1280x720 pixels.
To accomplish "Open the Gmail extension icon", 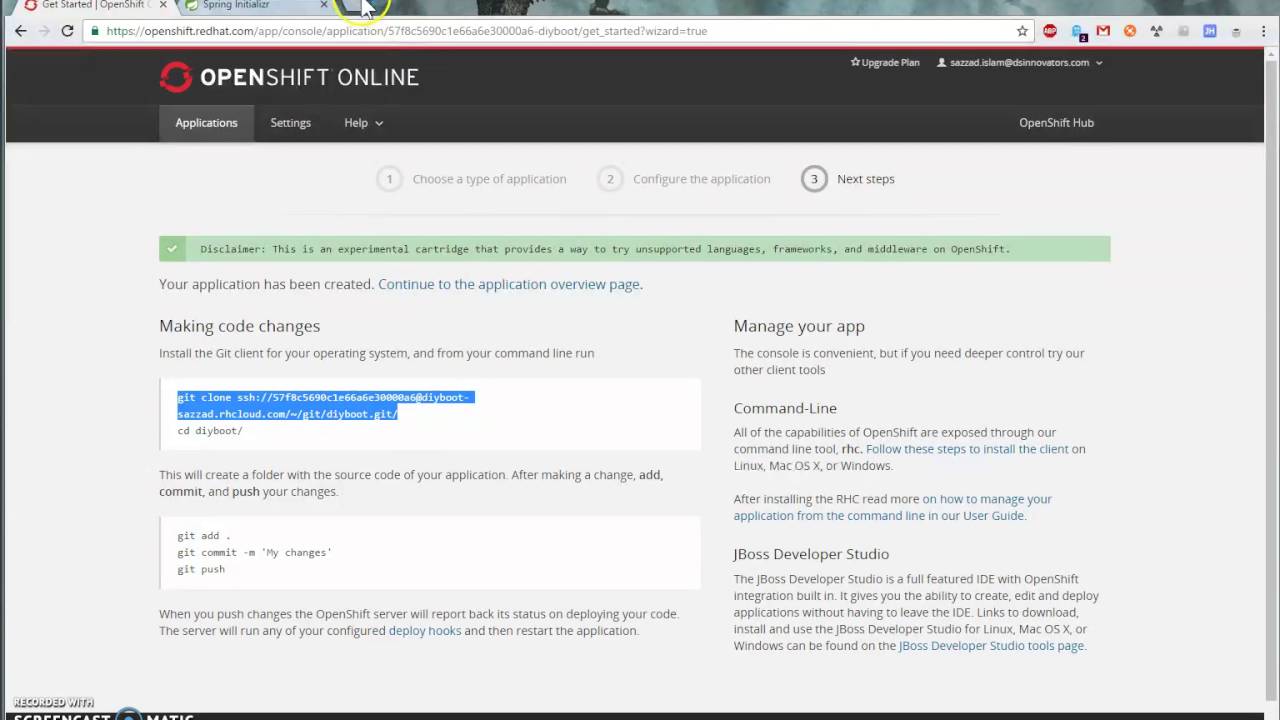I will (x=1103, y=31).
